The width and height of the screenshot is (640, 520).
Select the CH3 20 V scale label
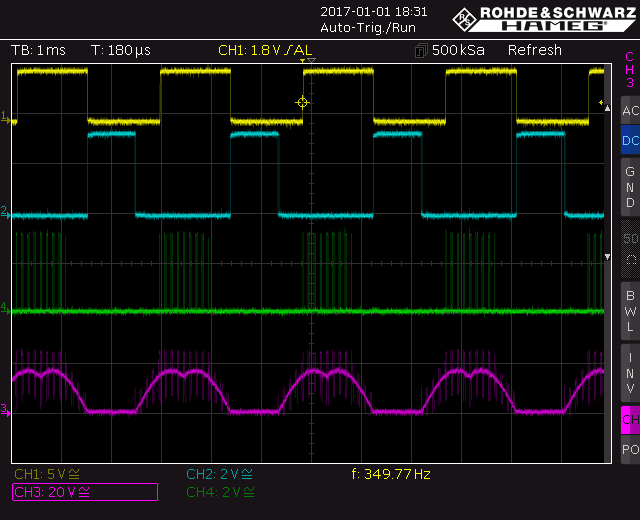85,492
